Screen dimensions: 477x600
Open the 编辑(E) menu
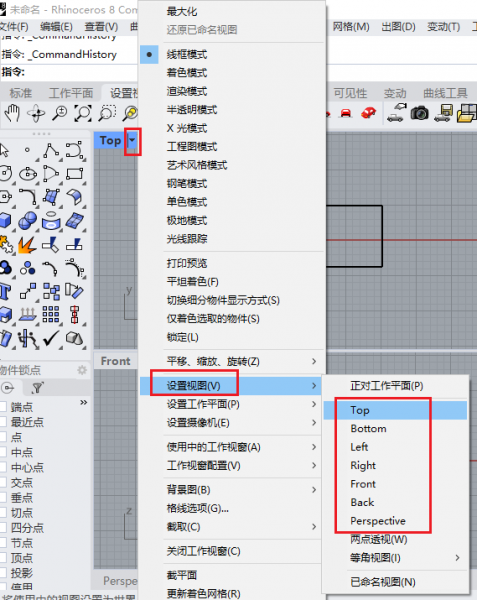click(56, 27)
